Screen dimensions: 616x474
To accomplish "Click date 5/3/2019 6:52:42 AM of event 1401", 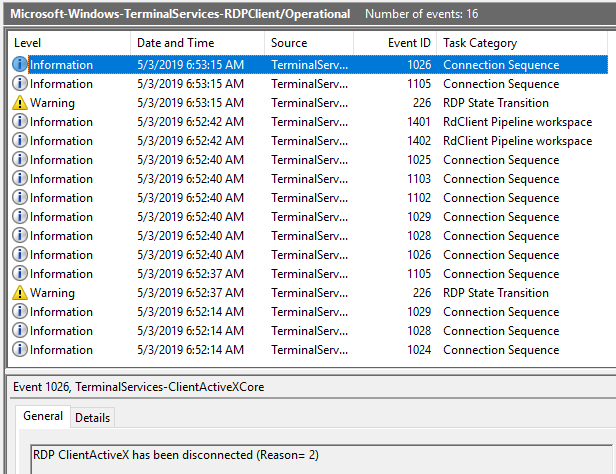I will tap(191, 122).
